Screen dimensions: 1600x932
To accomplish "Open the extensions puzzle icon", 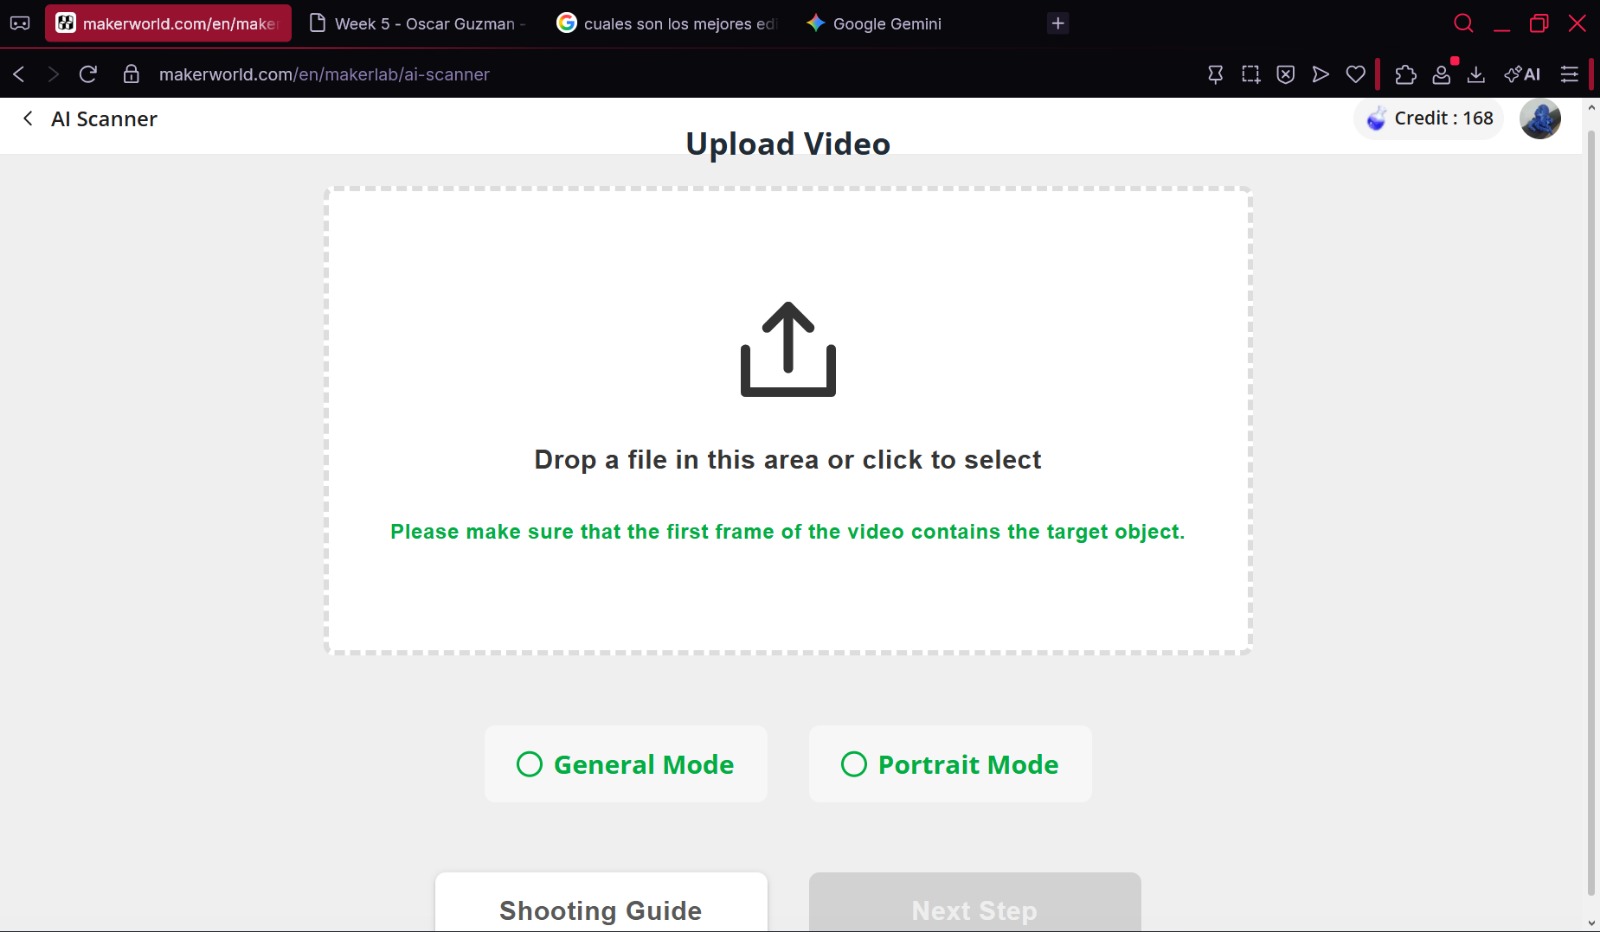I will [1405, 74].
